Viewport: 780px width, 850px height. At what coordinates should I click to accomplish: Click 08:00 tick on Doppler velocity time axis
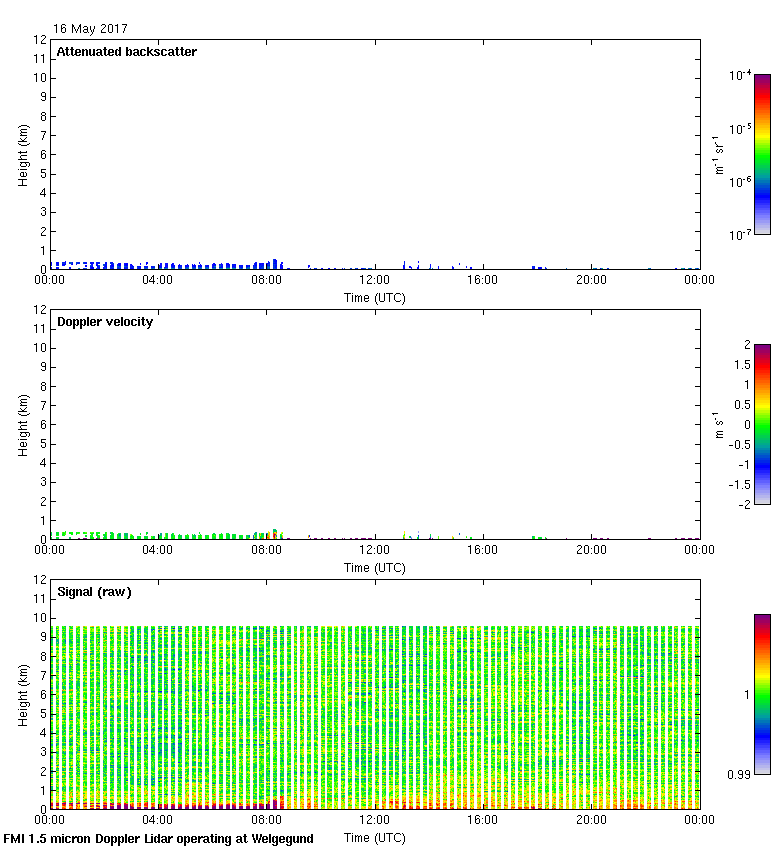pyautogui.click(x=266, y=550)
